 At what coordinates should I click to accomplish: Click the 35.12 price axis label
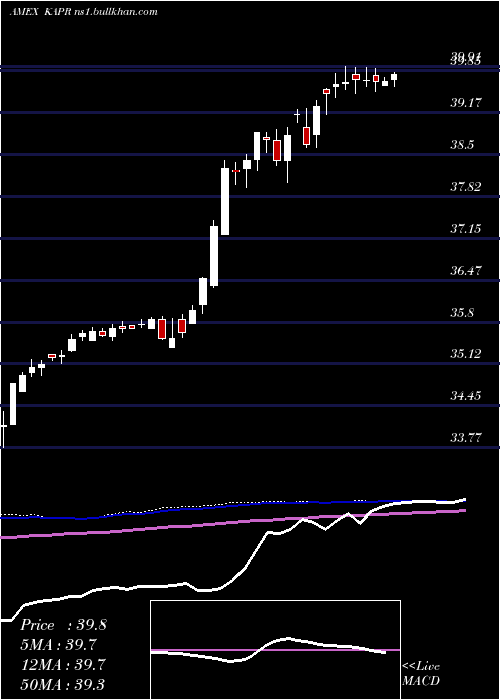[465, 354]
